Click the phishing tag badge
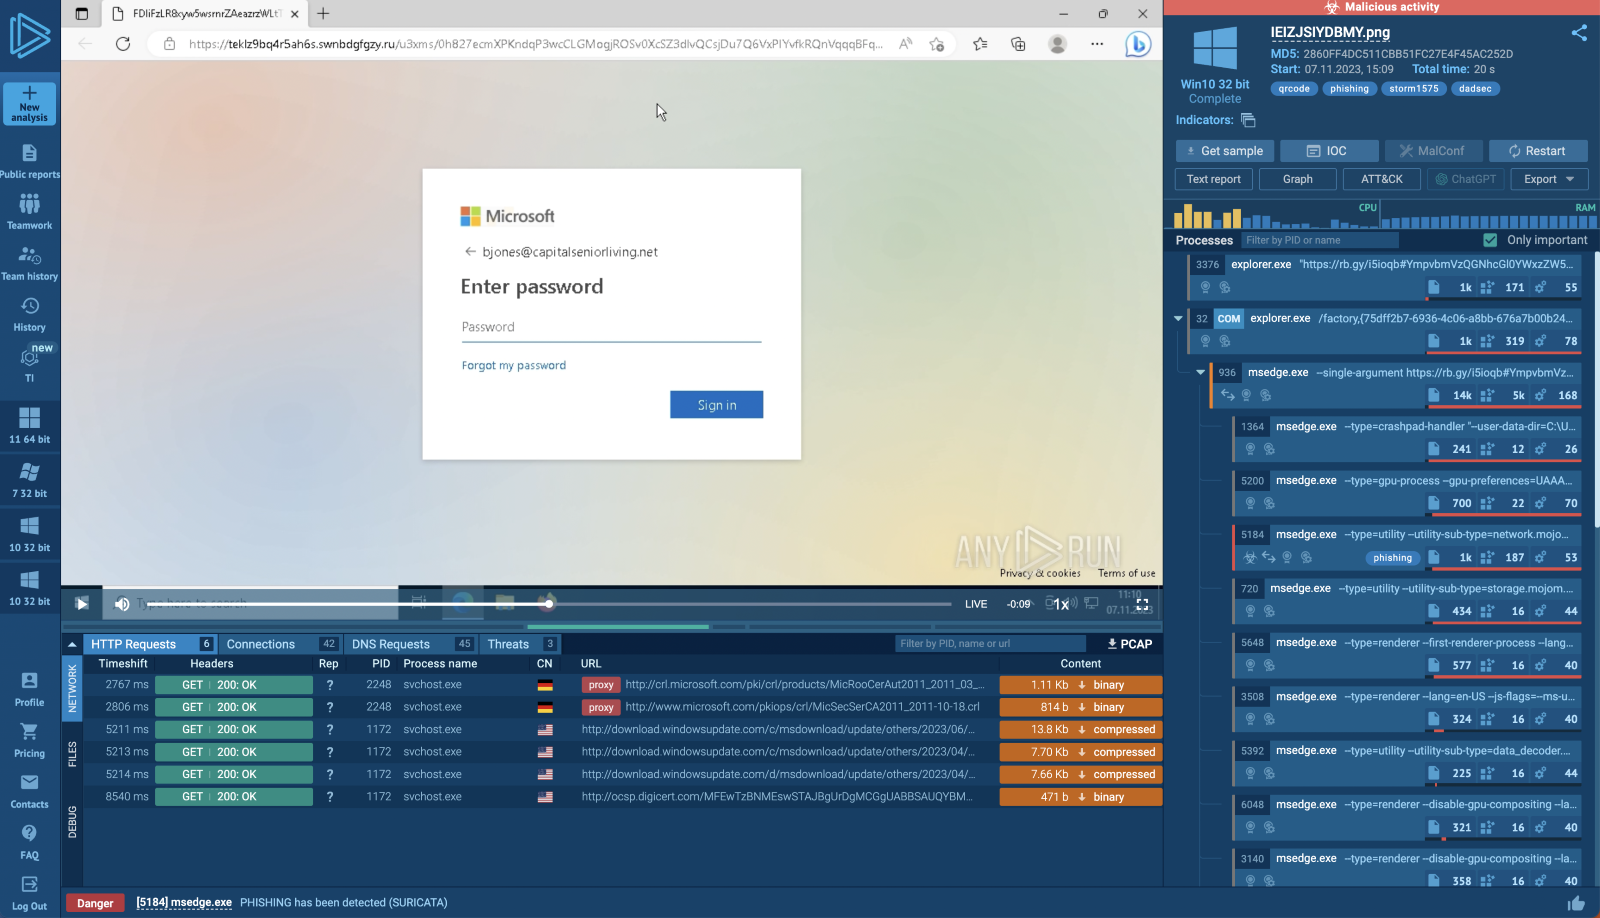The width and height of the screenshot is (1600, 918). click(1349, 89)
